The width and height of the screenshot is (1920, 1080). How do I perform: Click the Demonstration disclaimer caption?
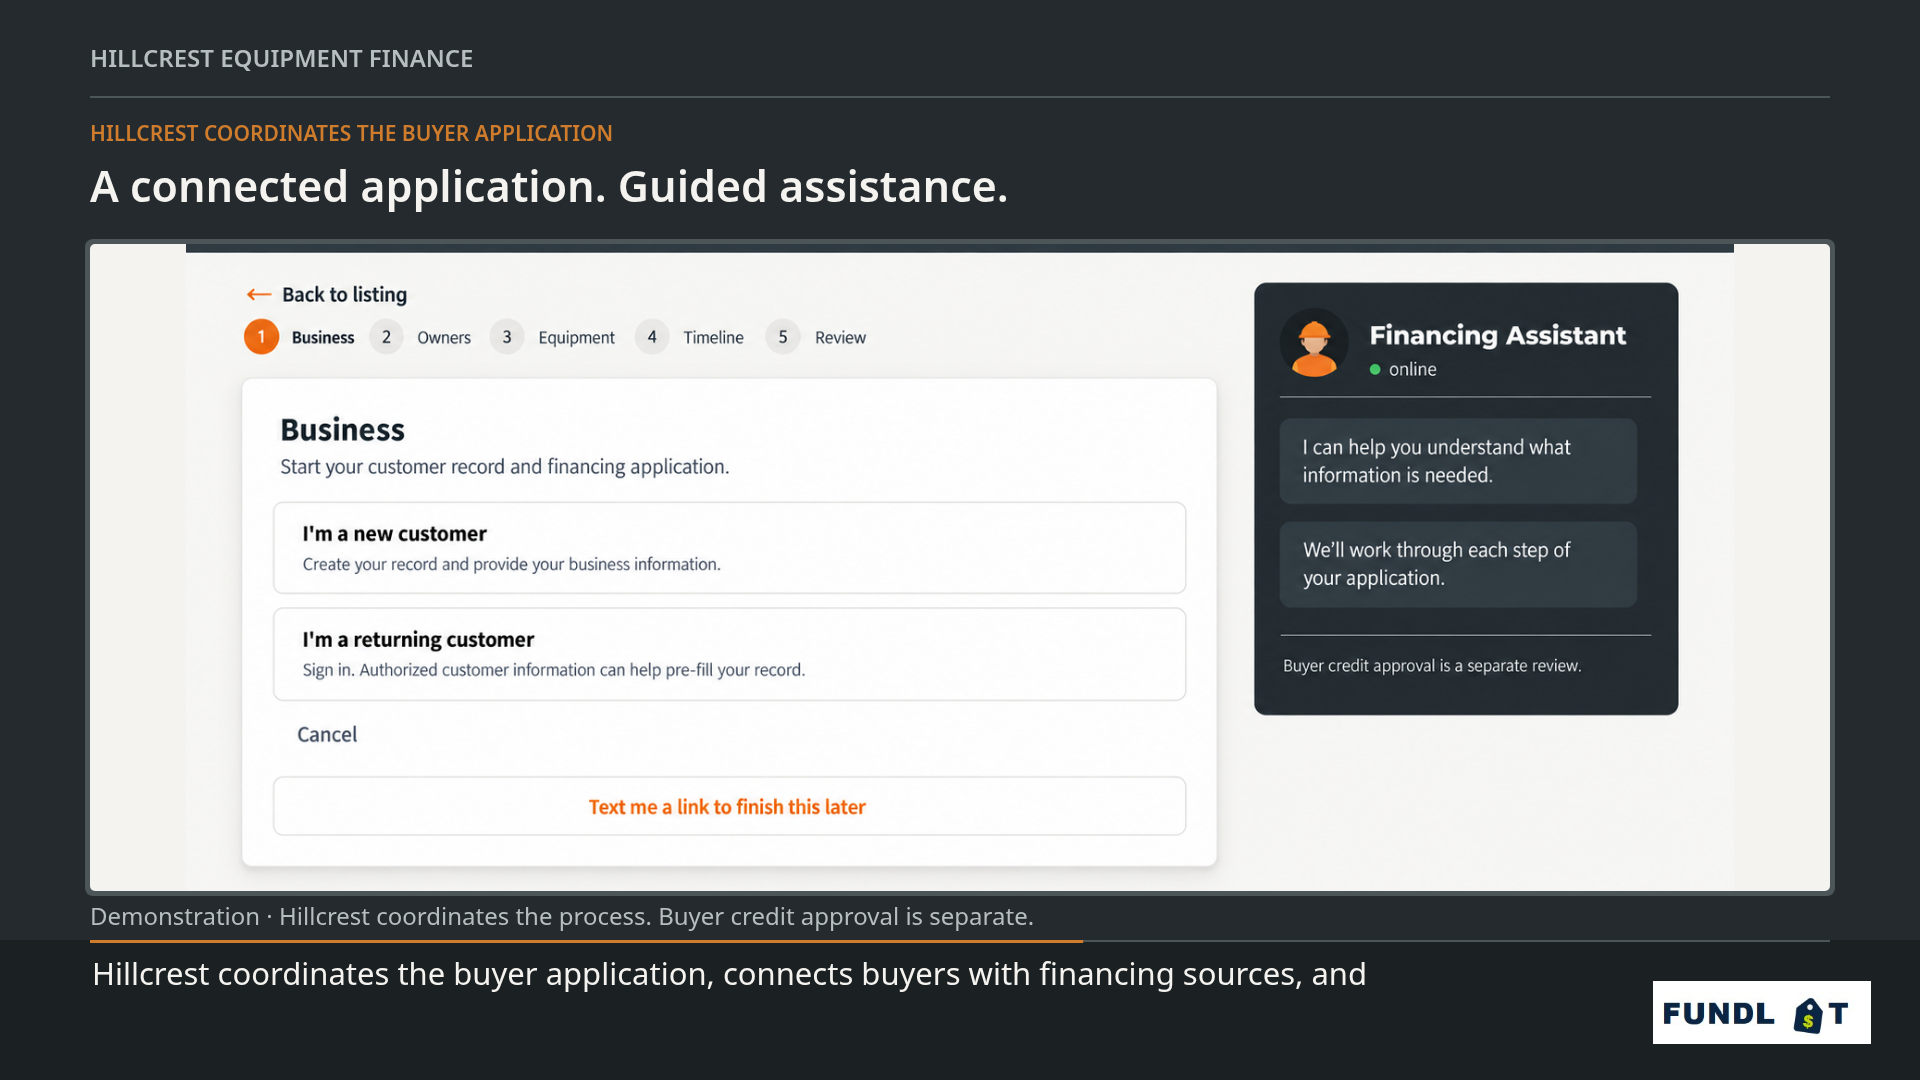561,916
